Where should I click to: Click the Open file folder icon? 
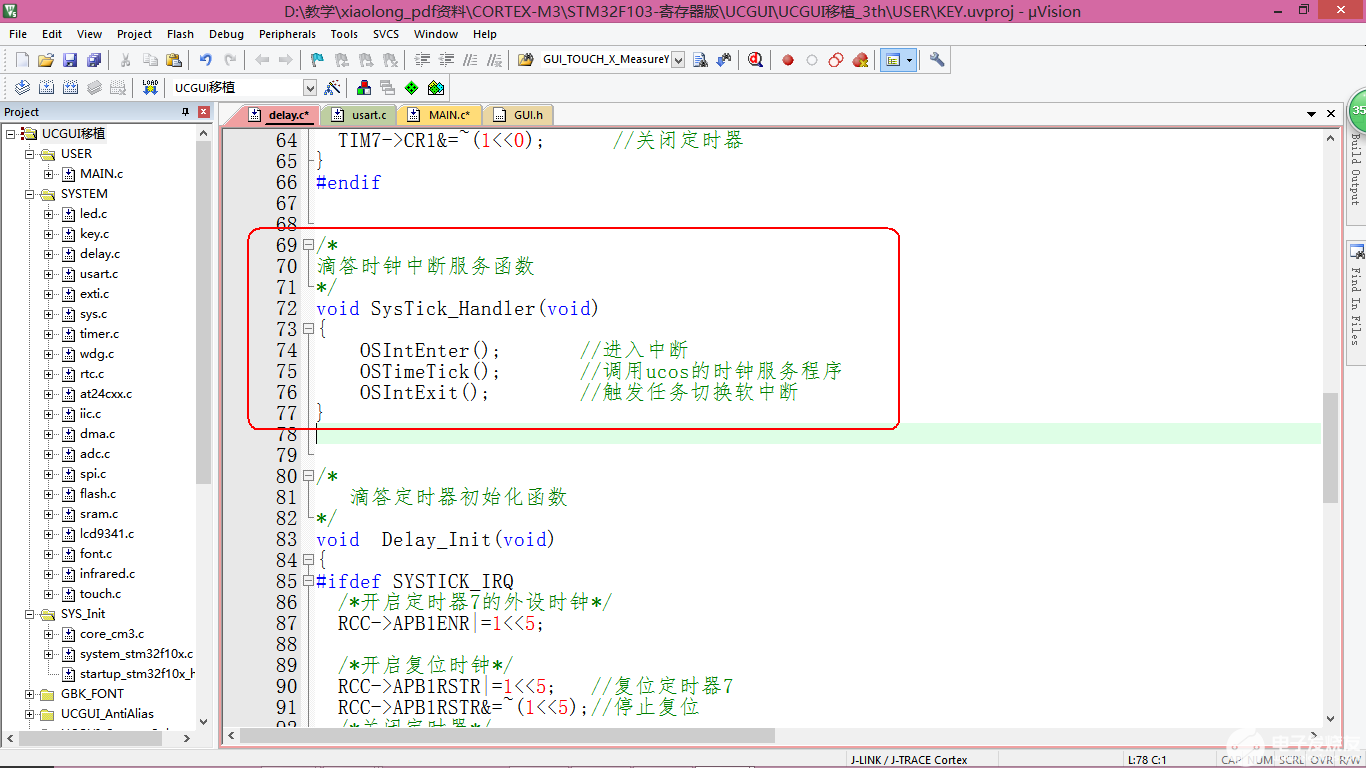pyautogui.click(x=46, y=60)
